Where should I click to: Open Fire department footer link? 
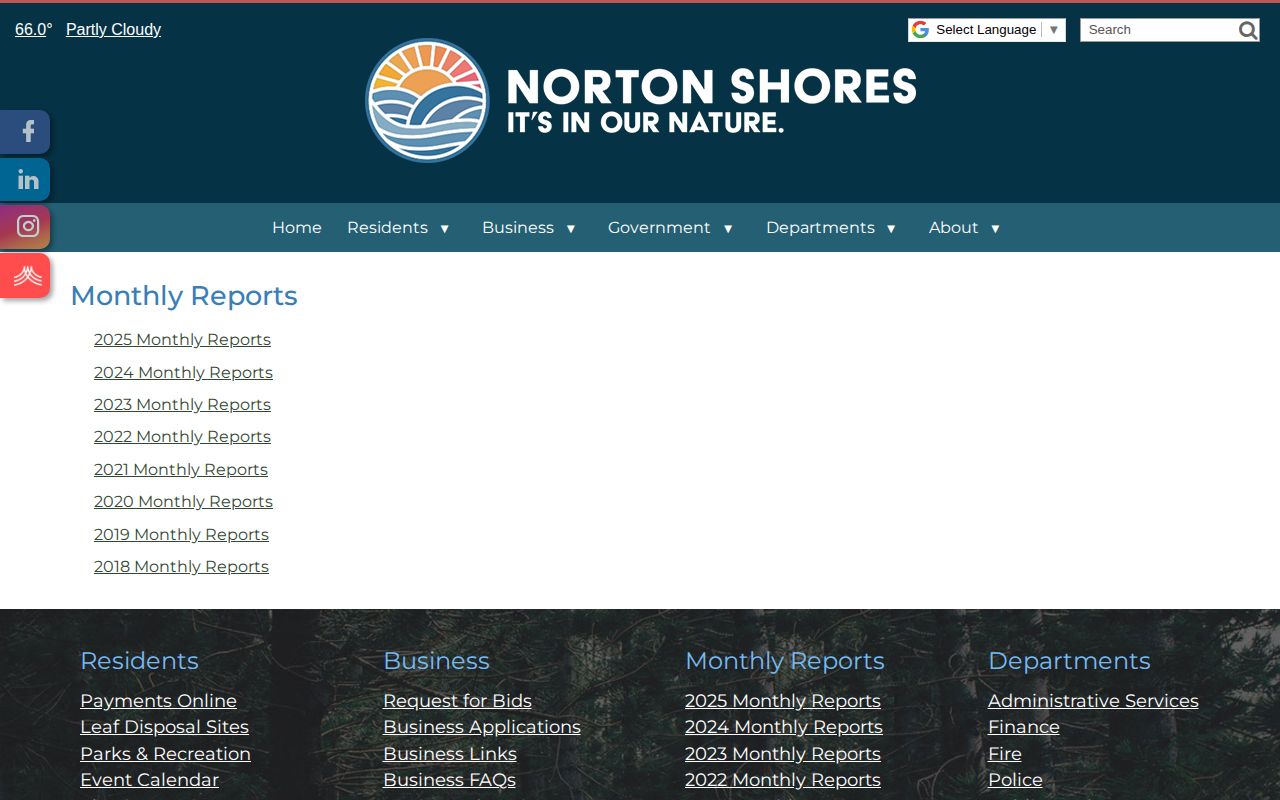coord(1005,754)
